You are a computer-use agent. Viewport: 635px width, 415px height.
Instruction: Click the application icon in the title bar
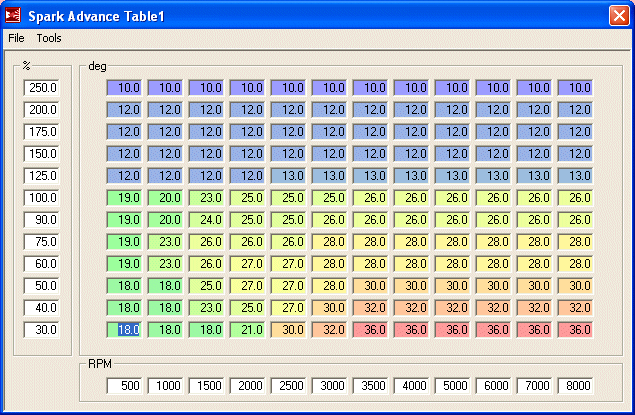click(x=14, y=15)
